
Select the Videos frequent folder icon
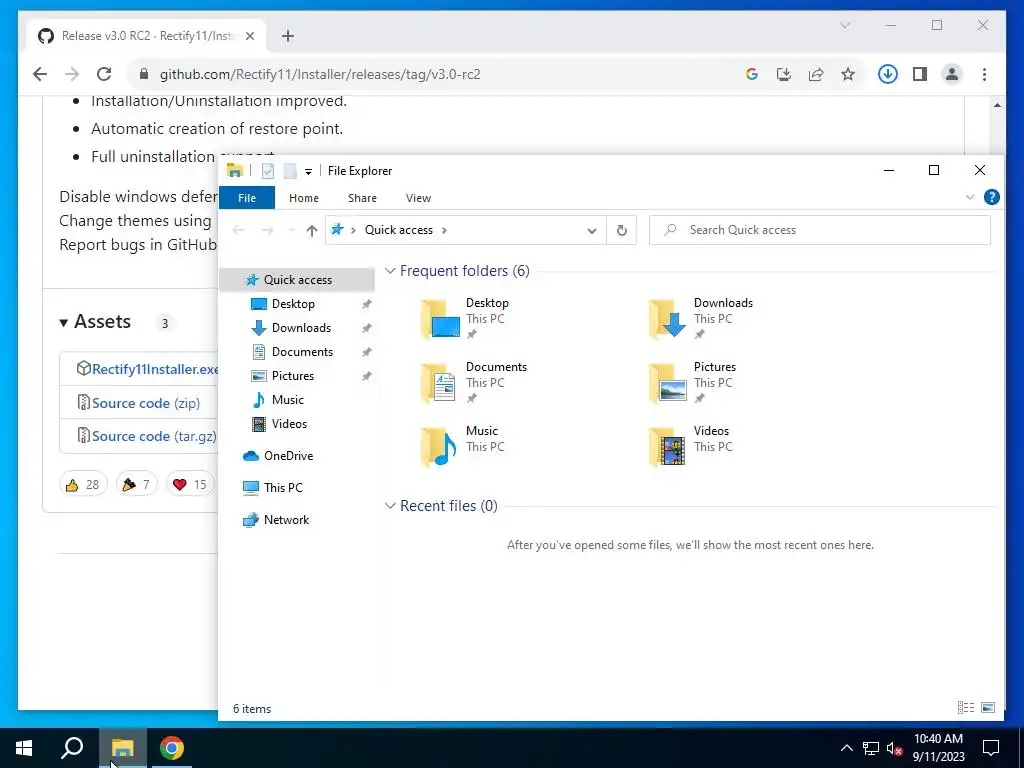tap(668, 447)
